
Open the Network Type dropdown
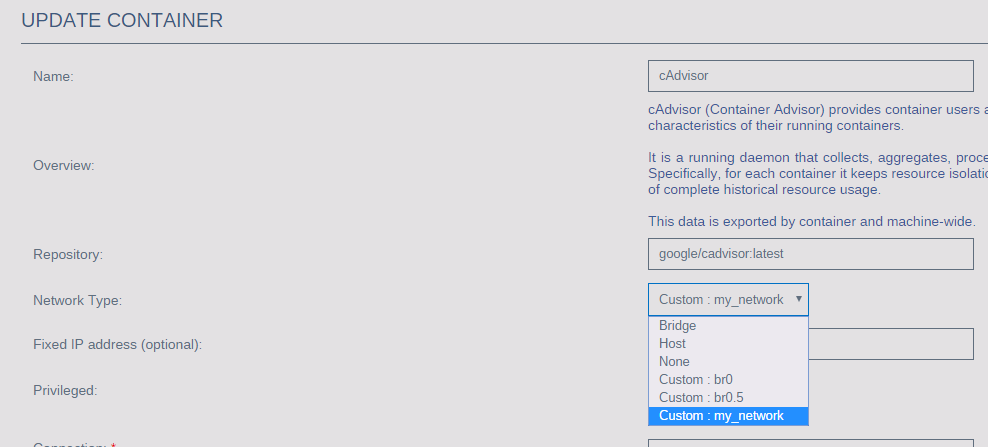click(728, 299)
